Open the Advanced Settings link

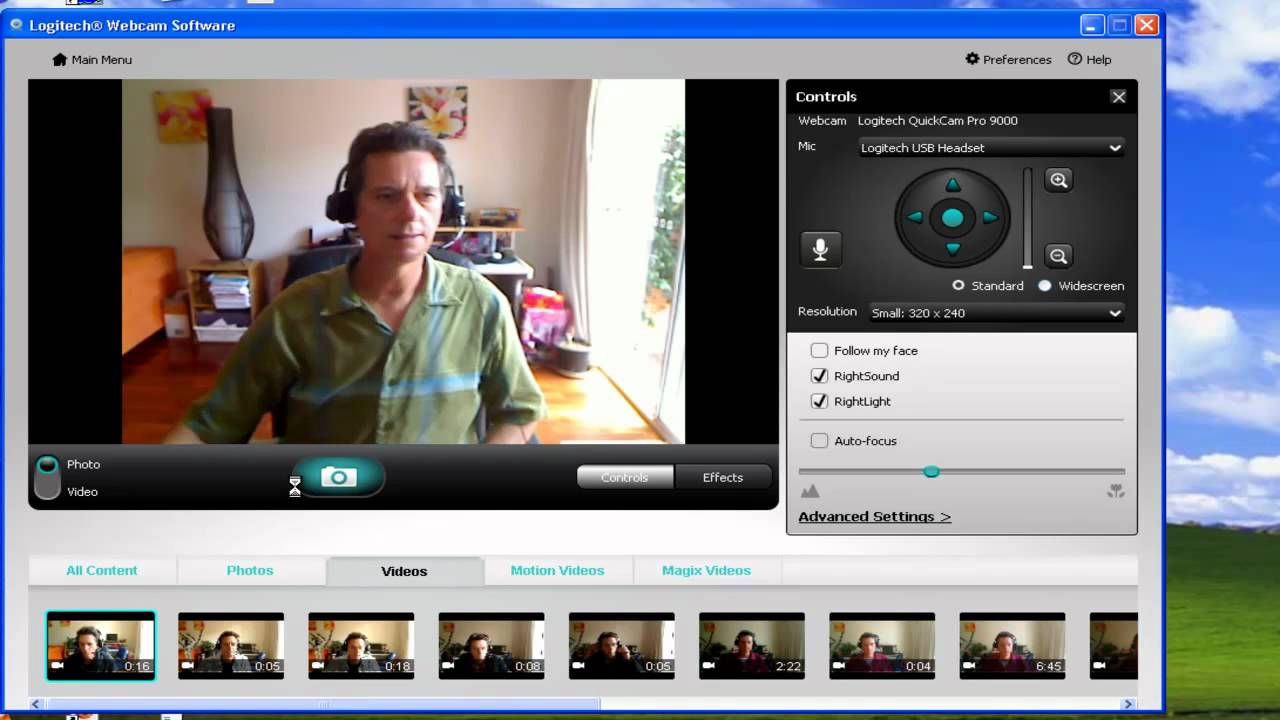point(874,516)
